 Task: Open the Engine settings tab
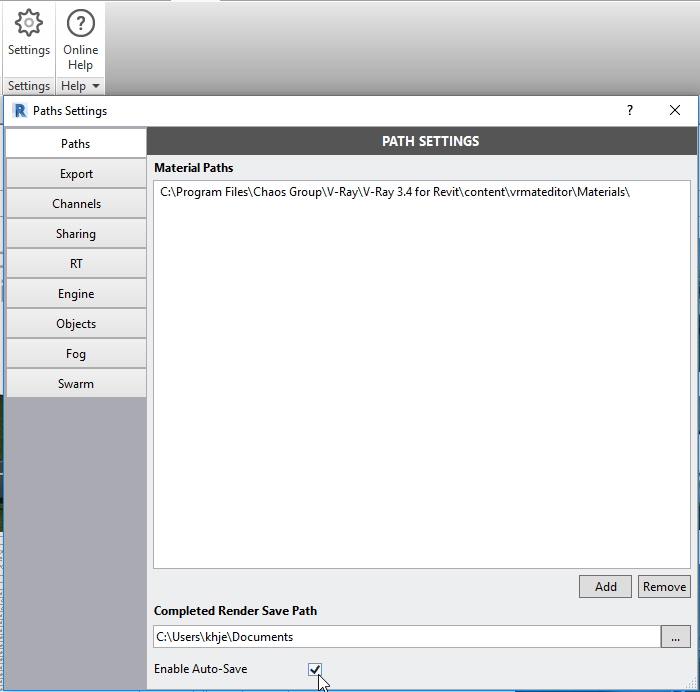76,294
